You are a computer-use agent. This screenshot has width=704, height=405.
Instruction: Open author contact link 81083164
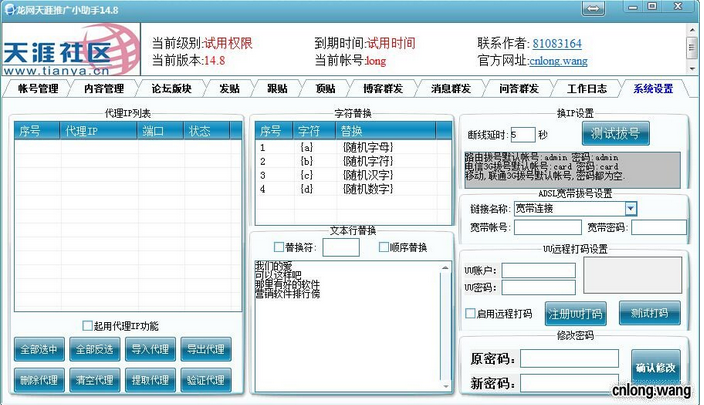(557, 44)
